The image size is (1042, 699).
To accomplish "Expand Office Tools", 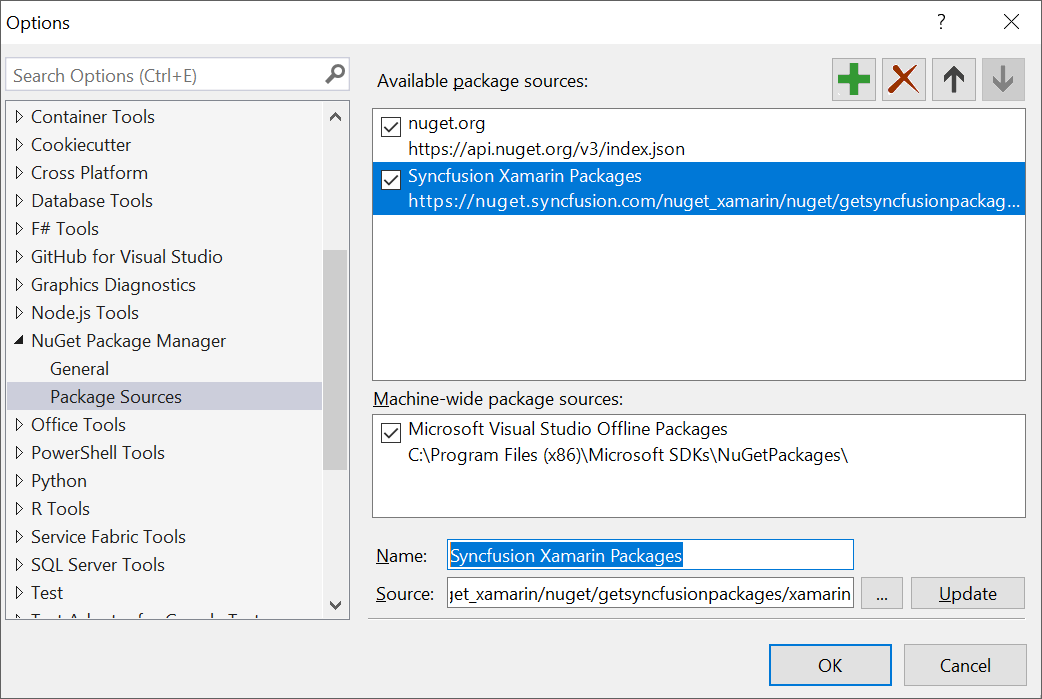I will coord(21,424).
